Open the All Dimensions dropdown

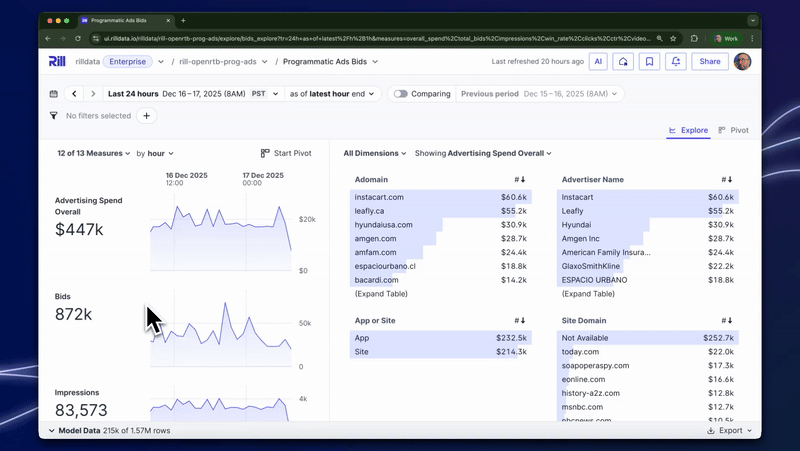click(374, 153)
